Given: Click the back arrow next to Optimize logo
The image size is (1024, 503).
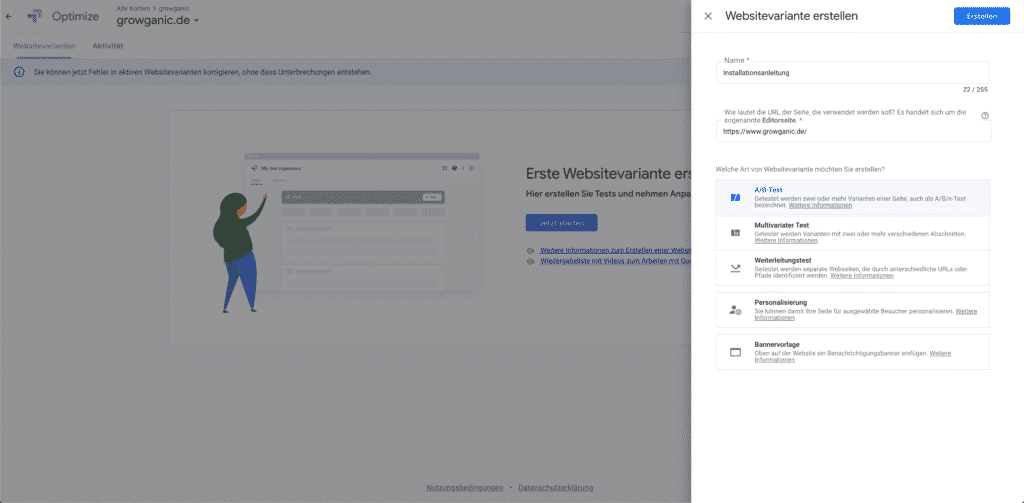Looking at the screenshot, I should (x=9, y=16).
